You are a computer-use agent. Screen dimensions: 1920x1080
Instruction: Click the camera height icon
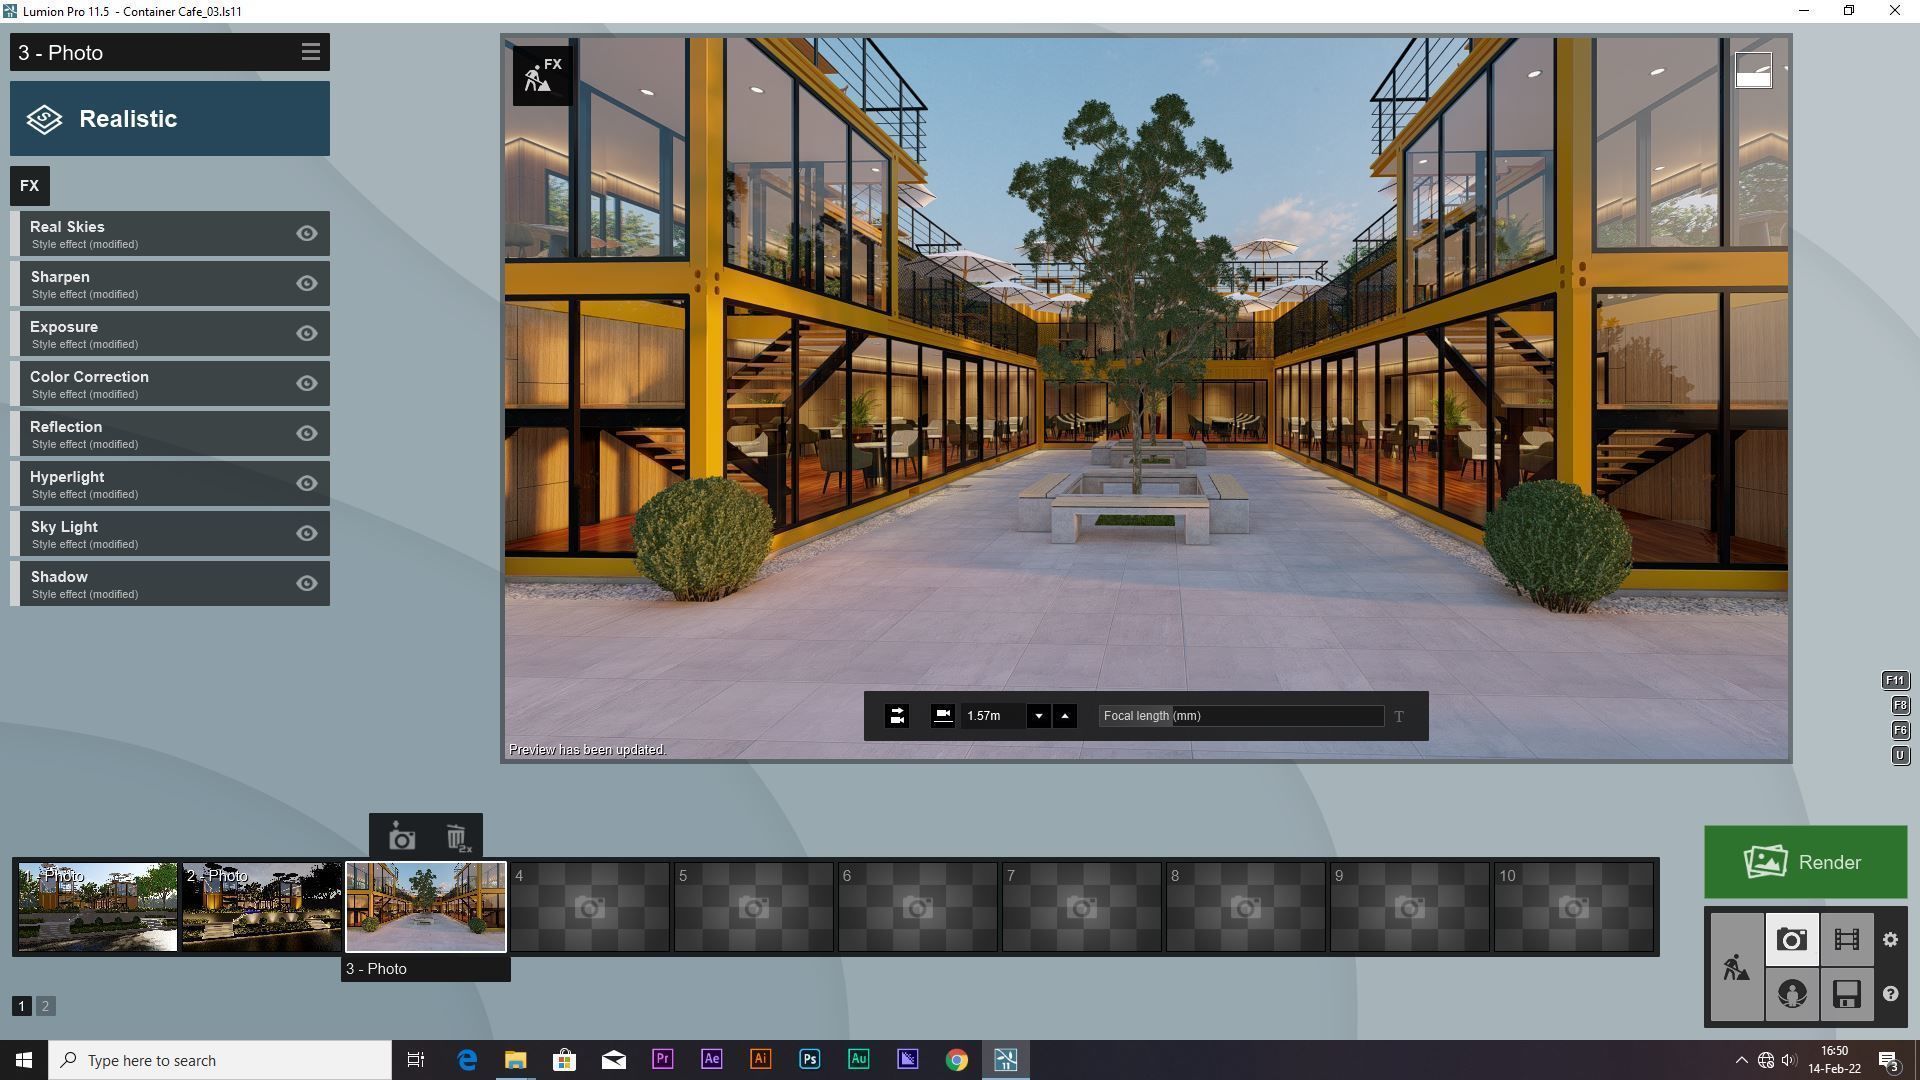point(942,716)
